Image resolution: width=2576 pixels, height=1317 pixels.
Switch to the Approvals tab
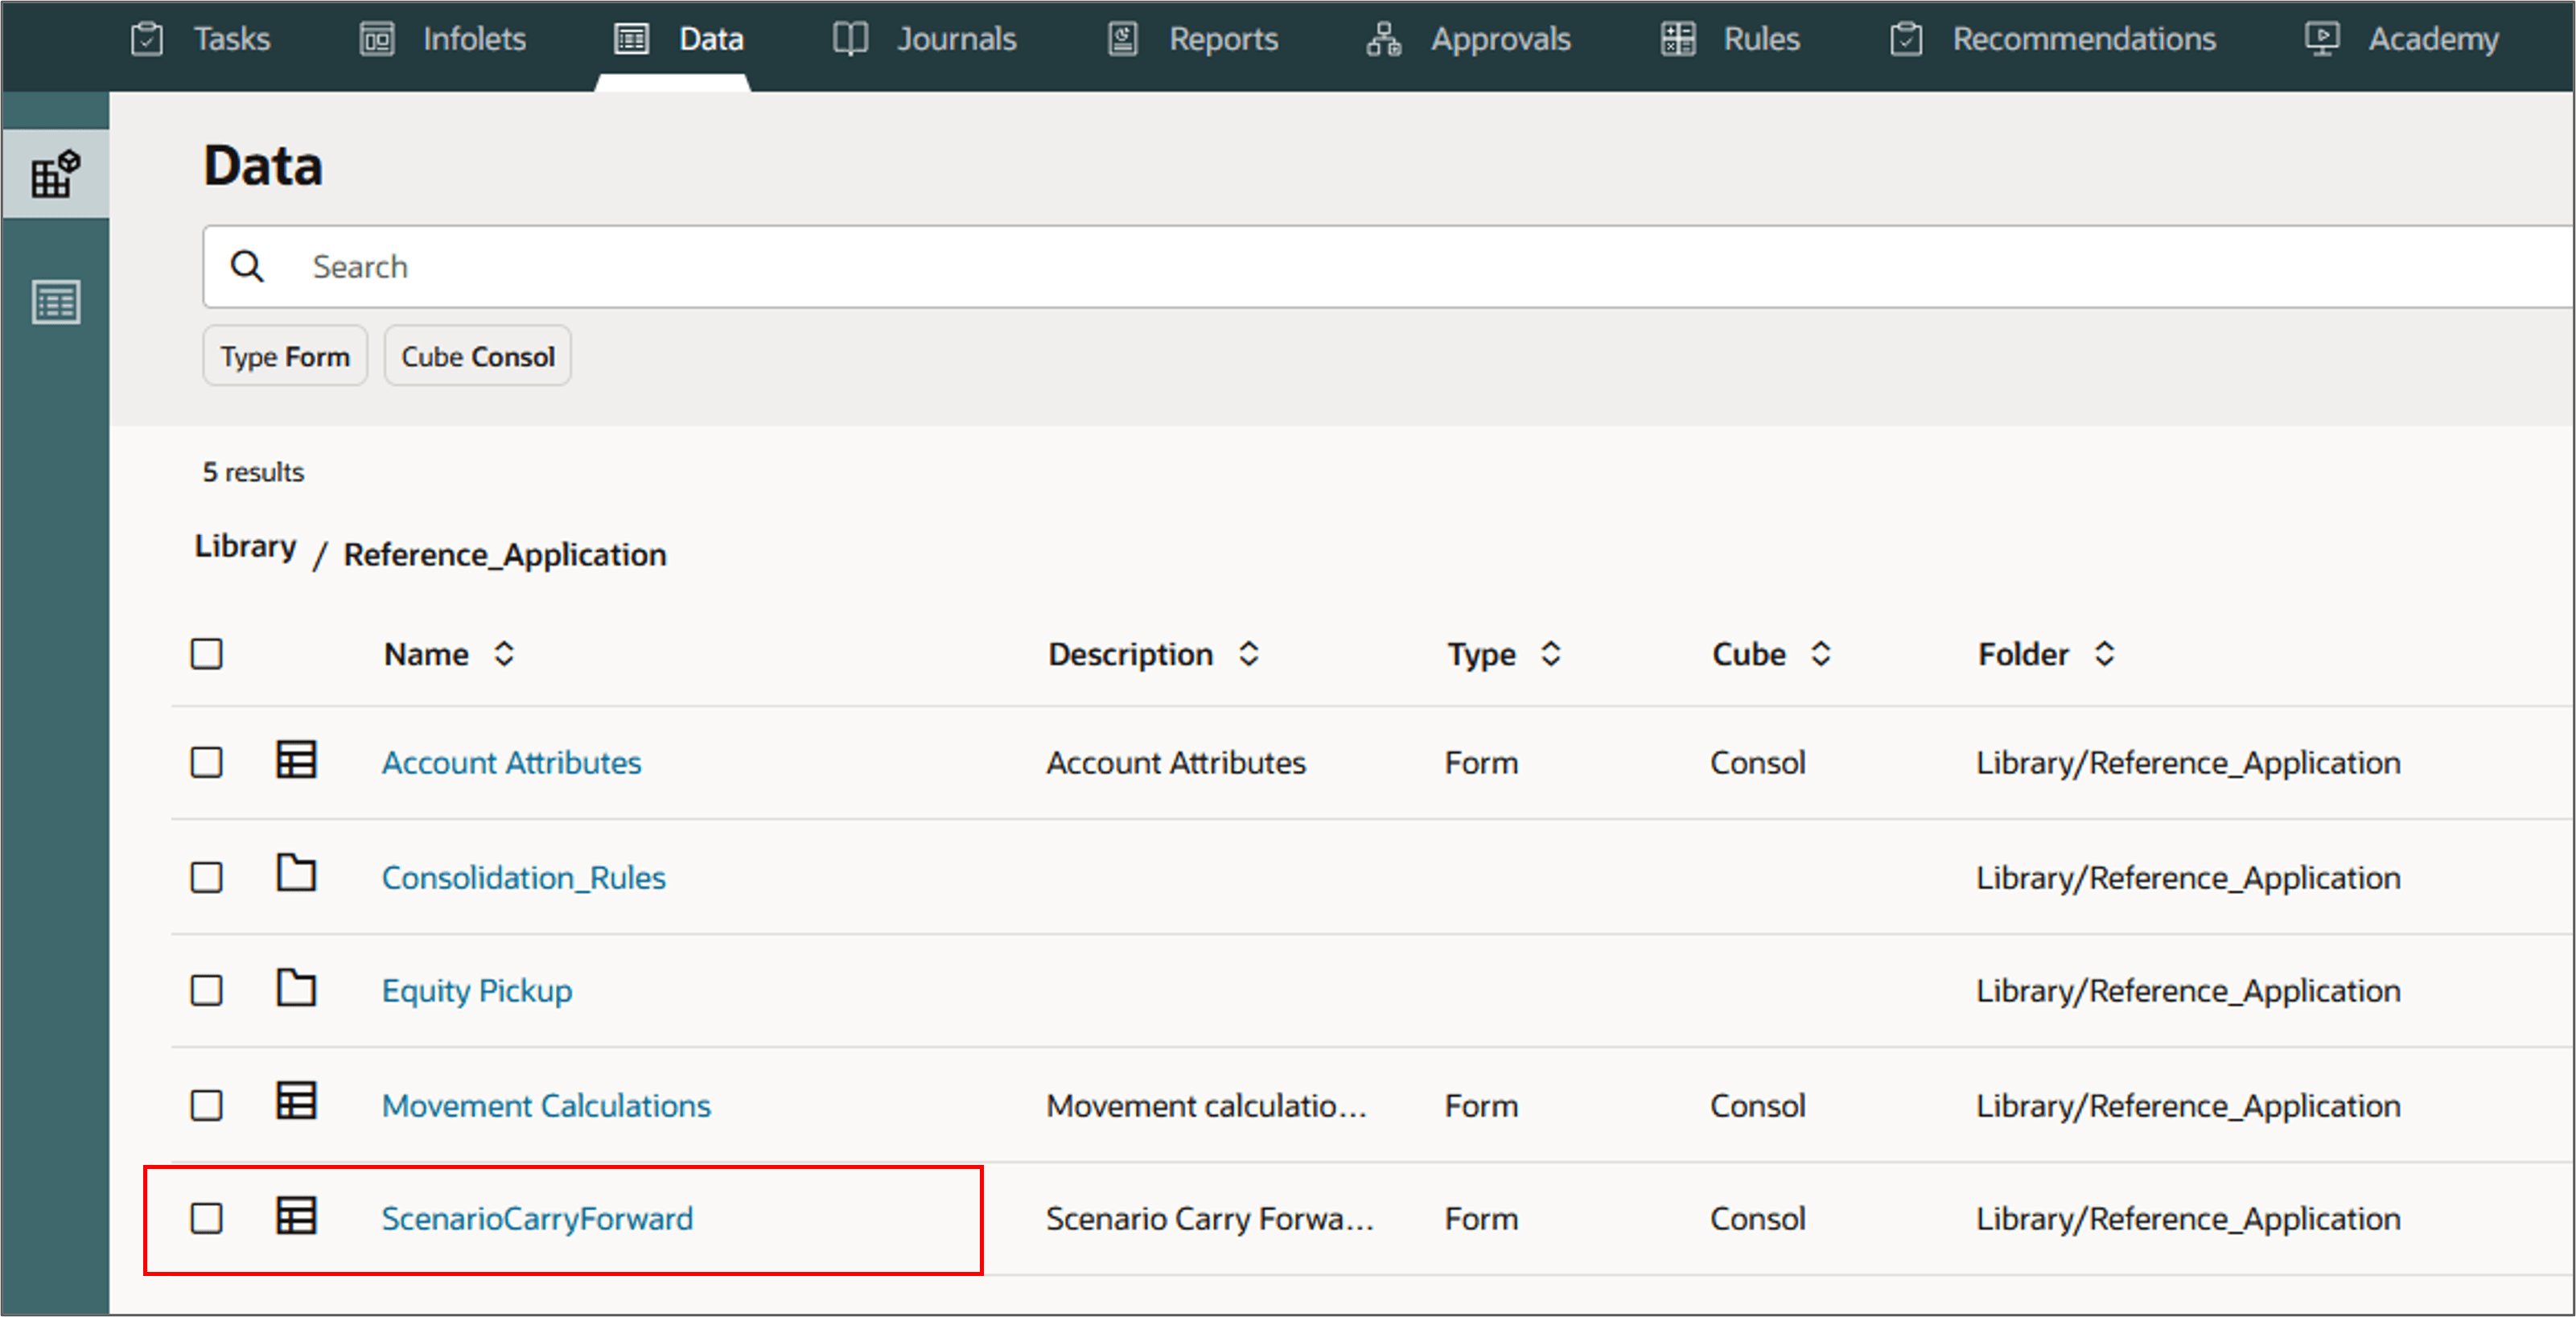pos(1469,39)
